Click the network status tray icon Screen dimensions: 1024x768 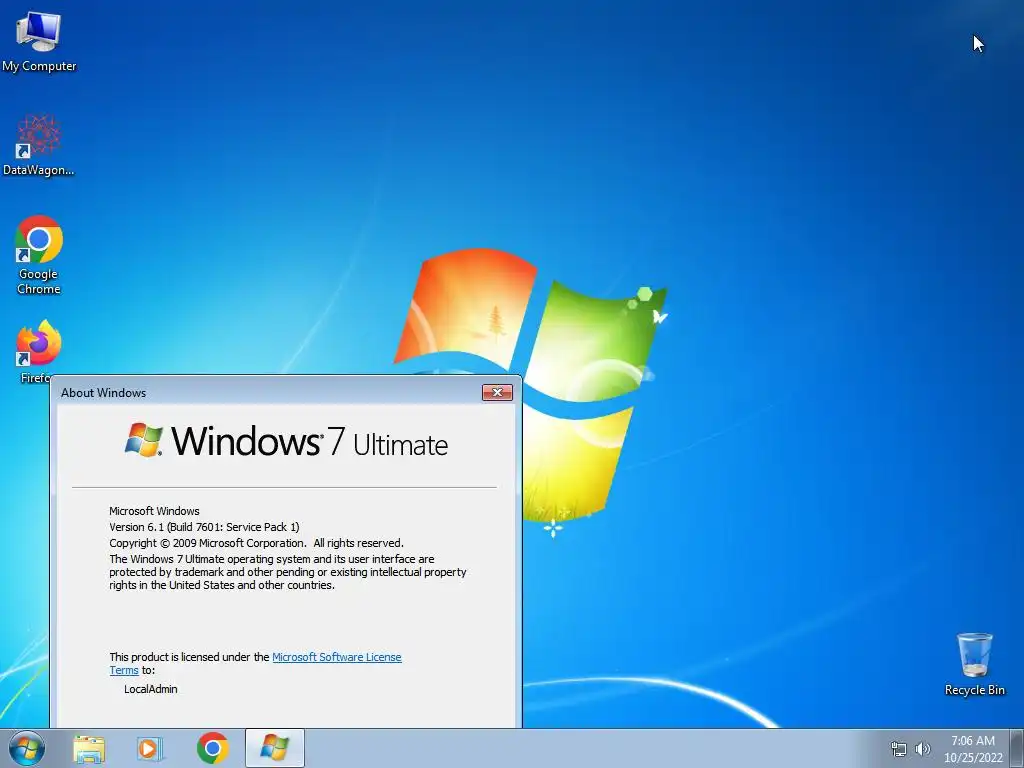pyautogui.click(x=899, y=750)
